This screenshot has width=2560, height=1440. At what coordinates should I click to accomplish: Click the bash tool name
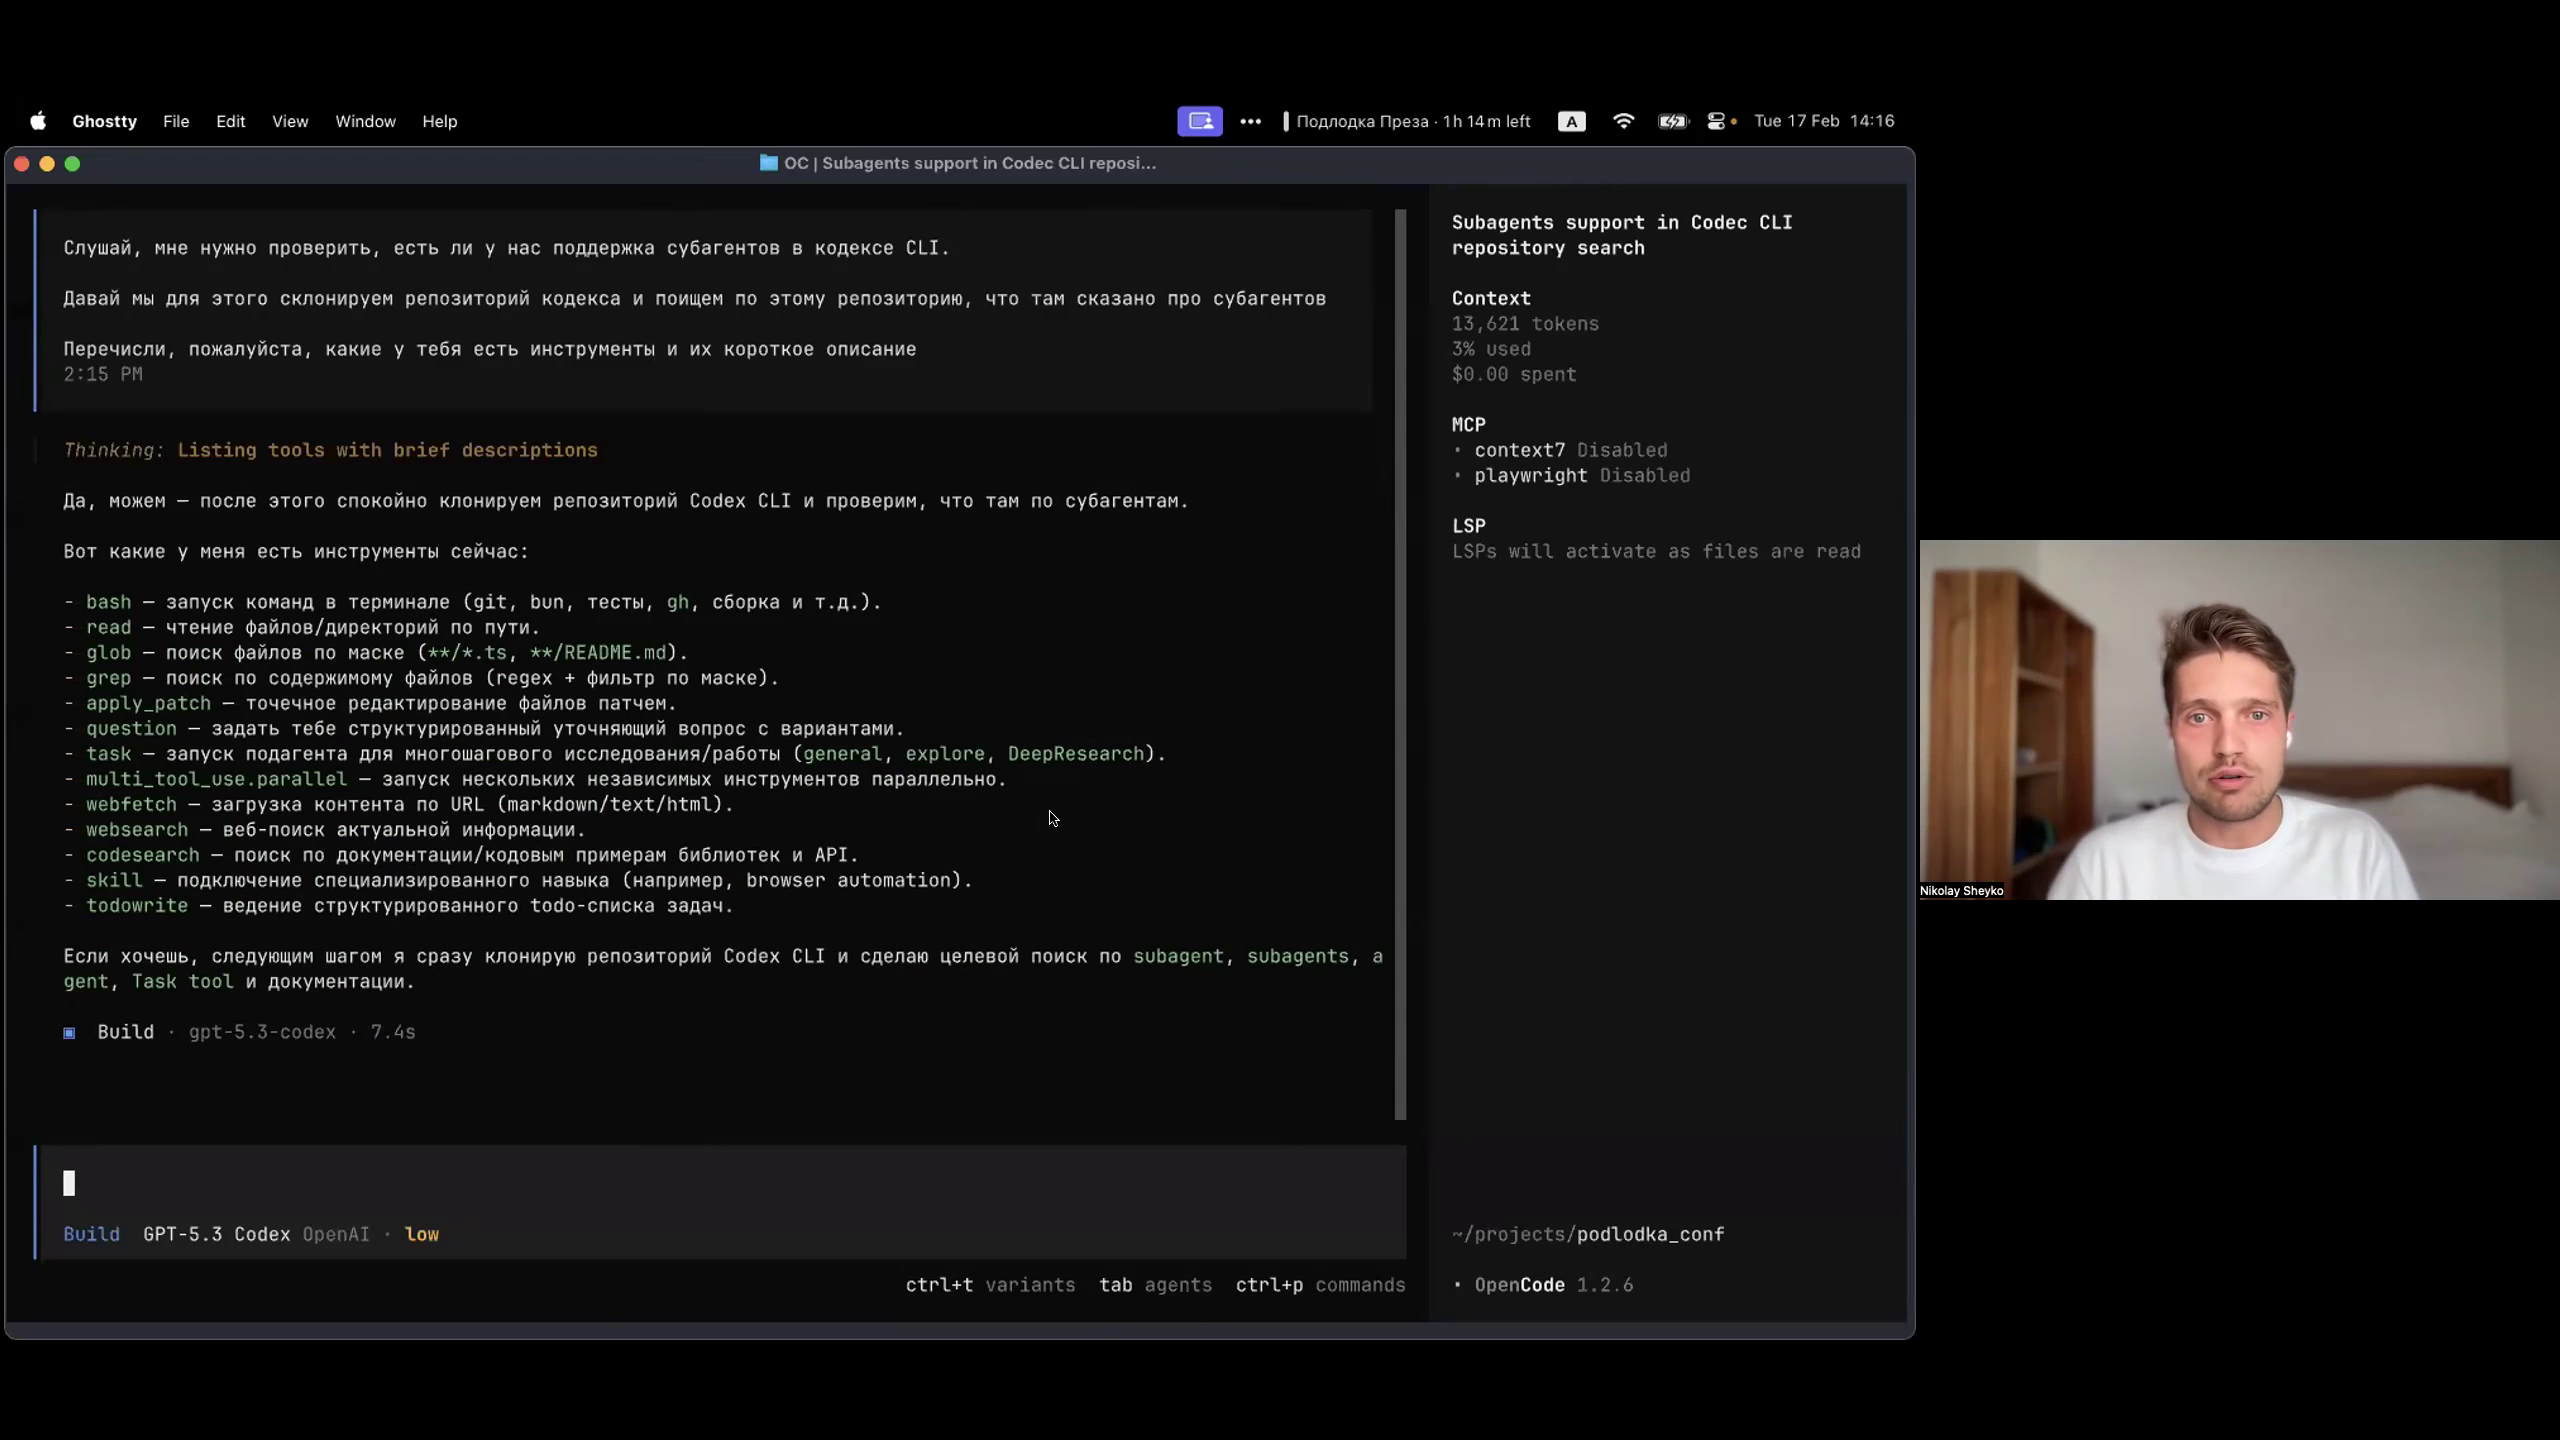click(x=108, y=602)
